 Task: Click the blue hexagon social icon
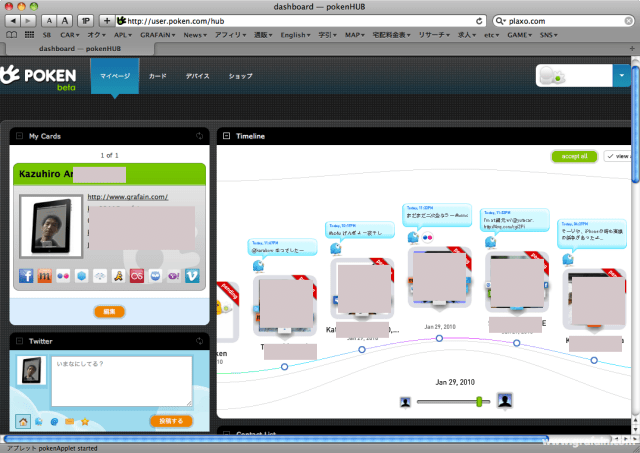[81, 276]
